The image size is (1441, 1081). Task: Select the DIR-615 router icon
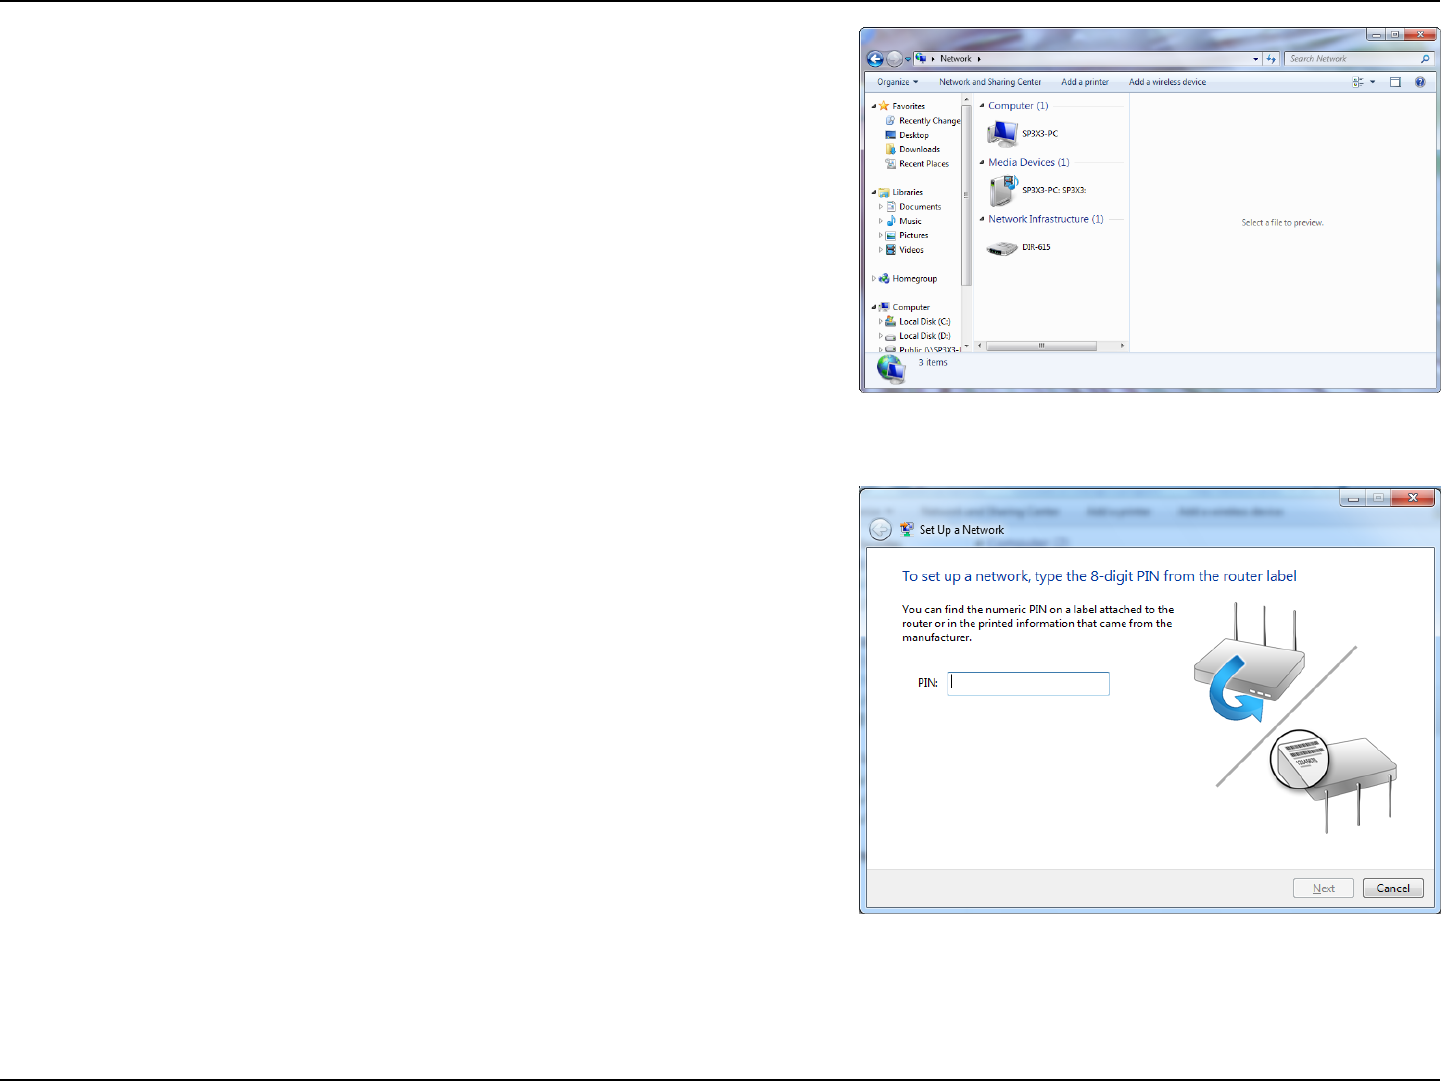tap(1002, 247)
